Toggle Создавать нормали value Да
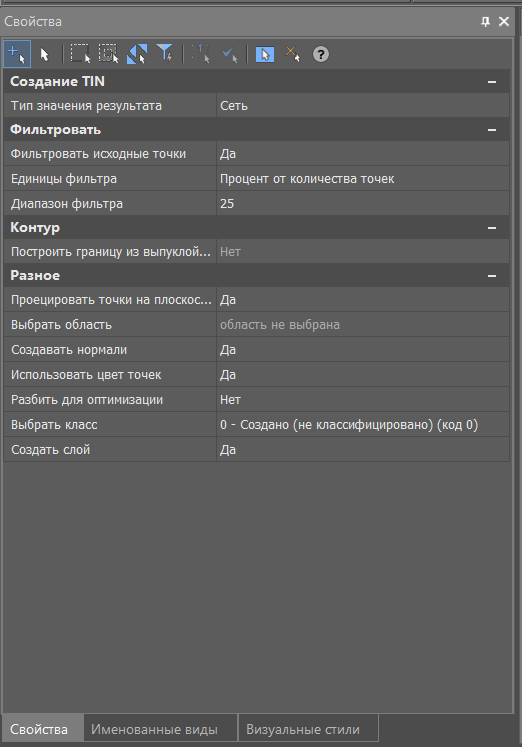This screenshot has height=747, width=522. tap(362, 350)
